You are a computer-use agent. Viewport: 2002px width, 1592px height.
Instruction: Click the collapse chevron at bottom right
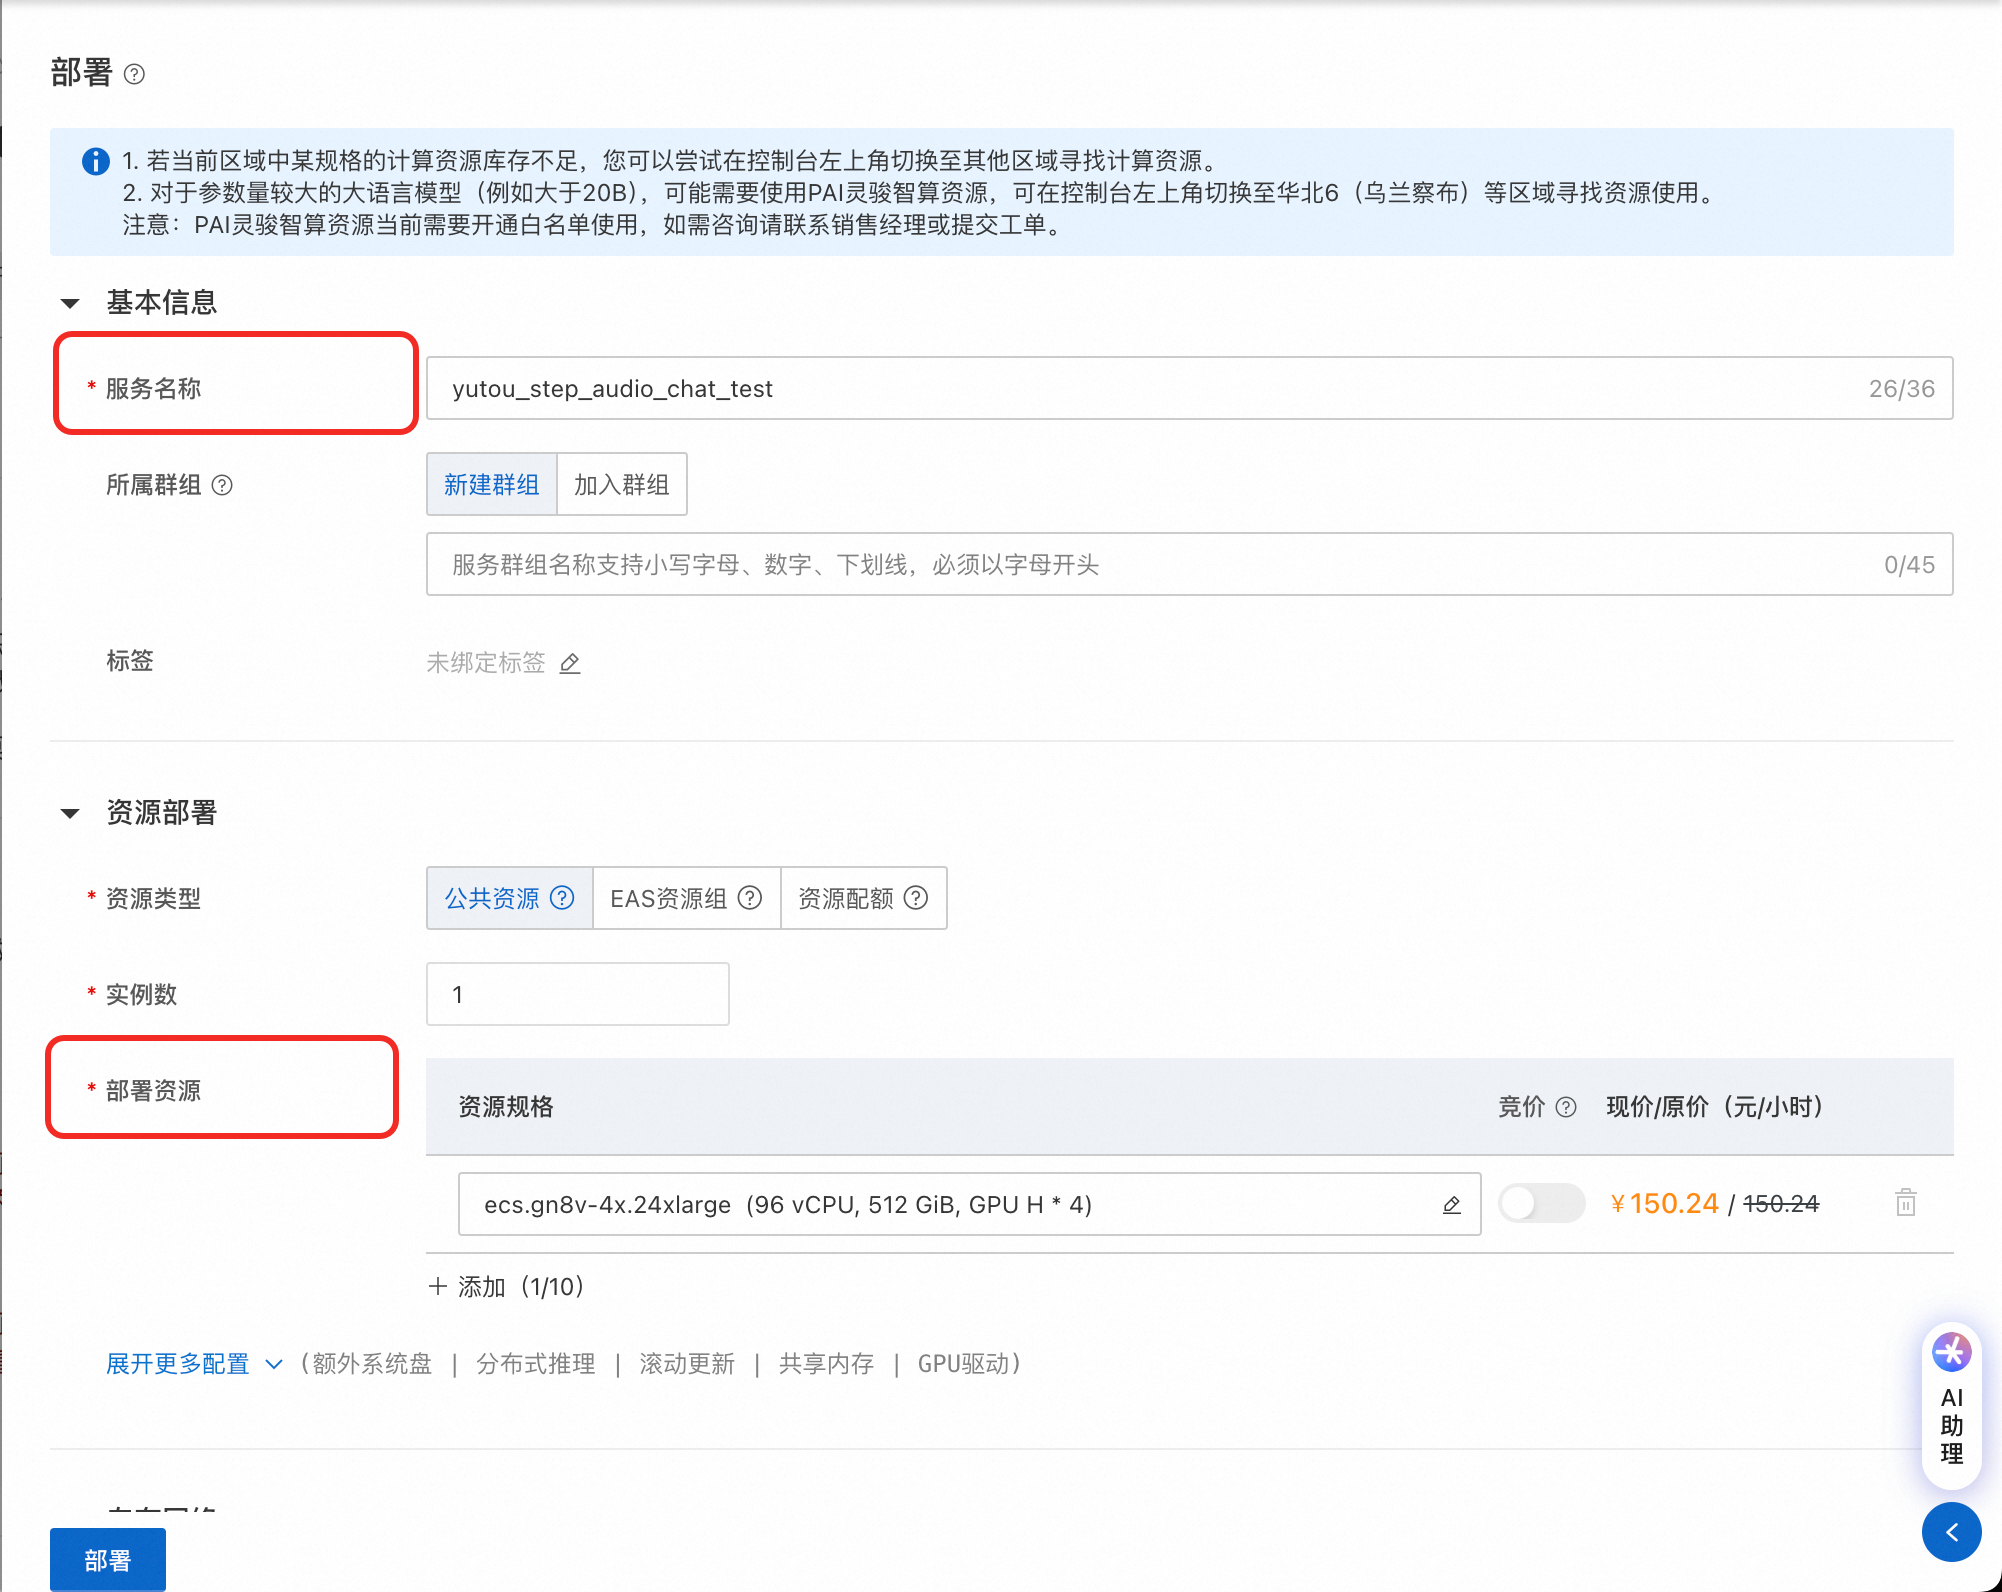click(x=1951, y=1532)
